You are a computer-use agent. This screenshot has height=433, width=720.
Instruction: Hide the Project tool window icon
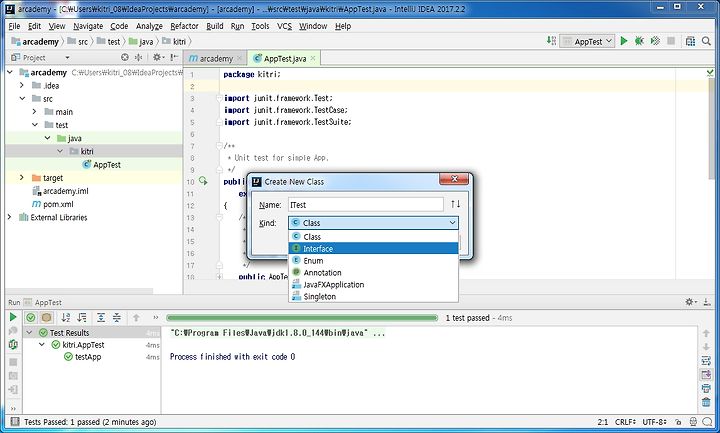tap(174, 57)
